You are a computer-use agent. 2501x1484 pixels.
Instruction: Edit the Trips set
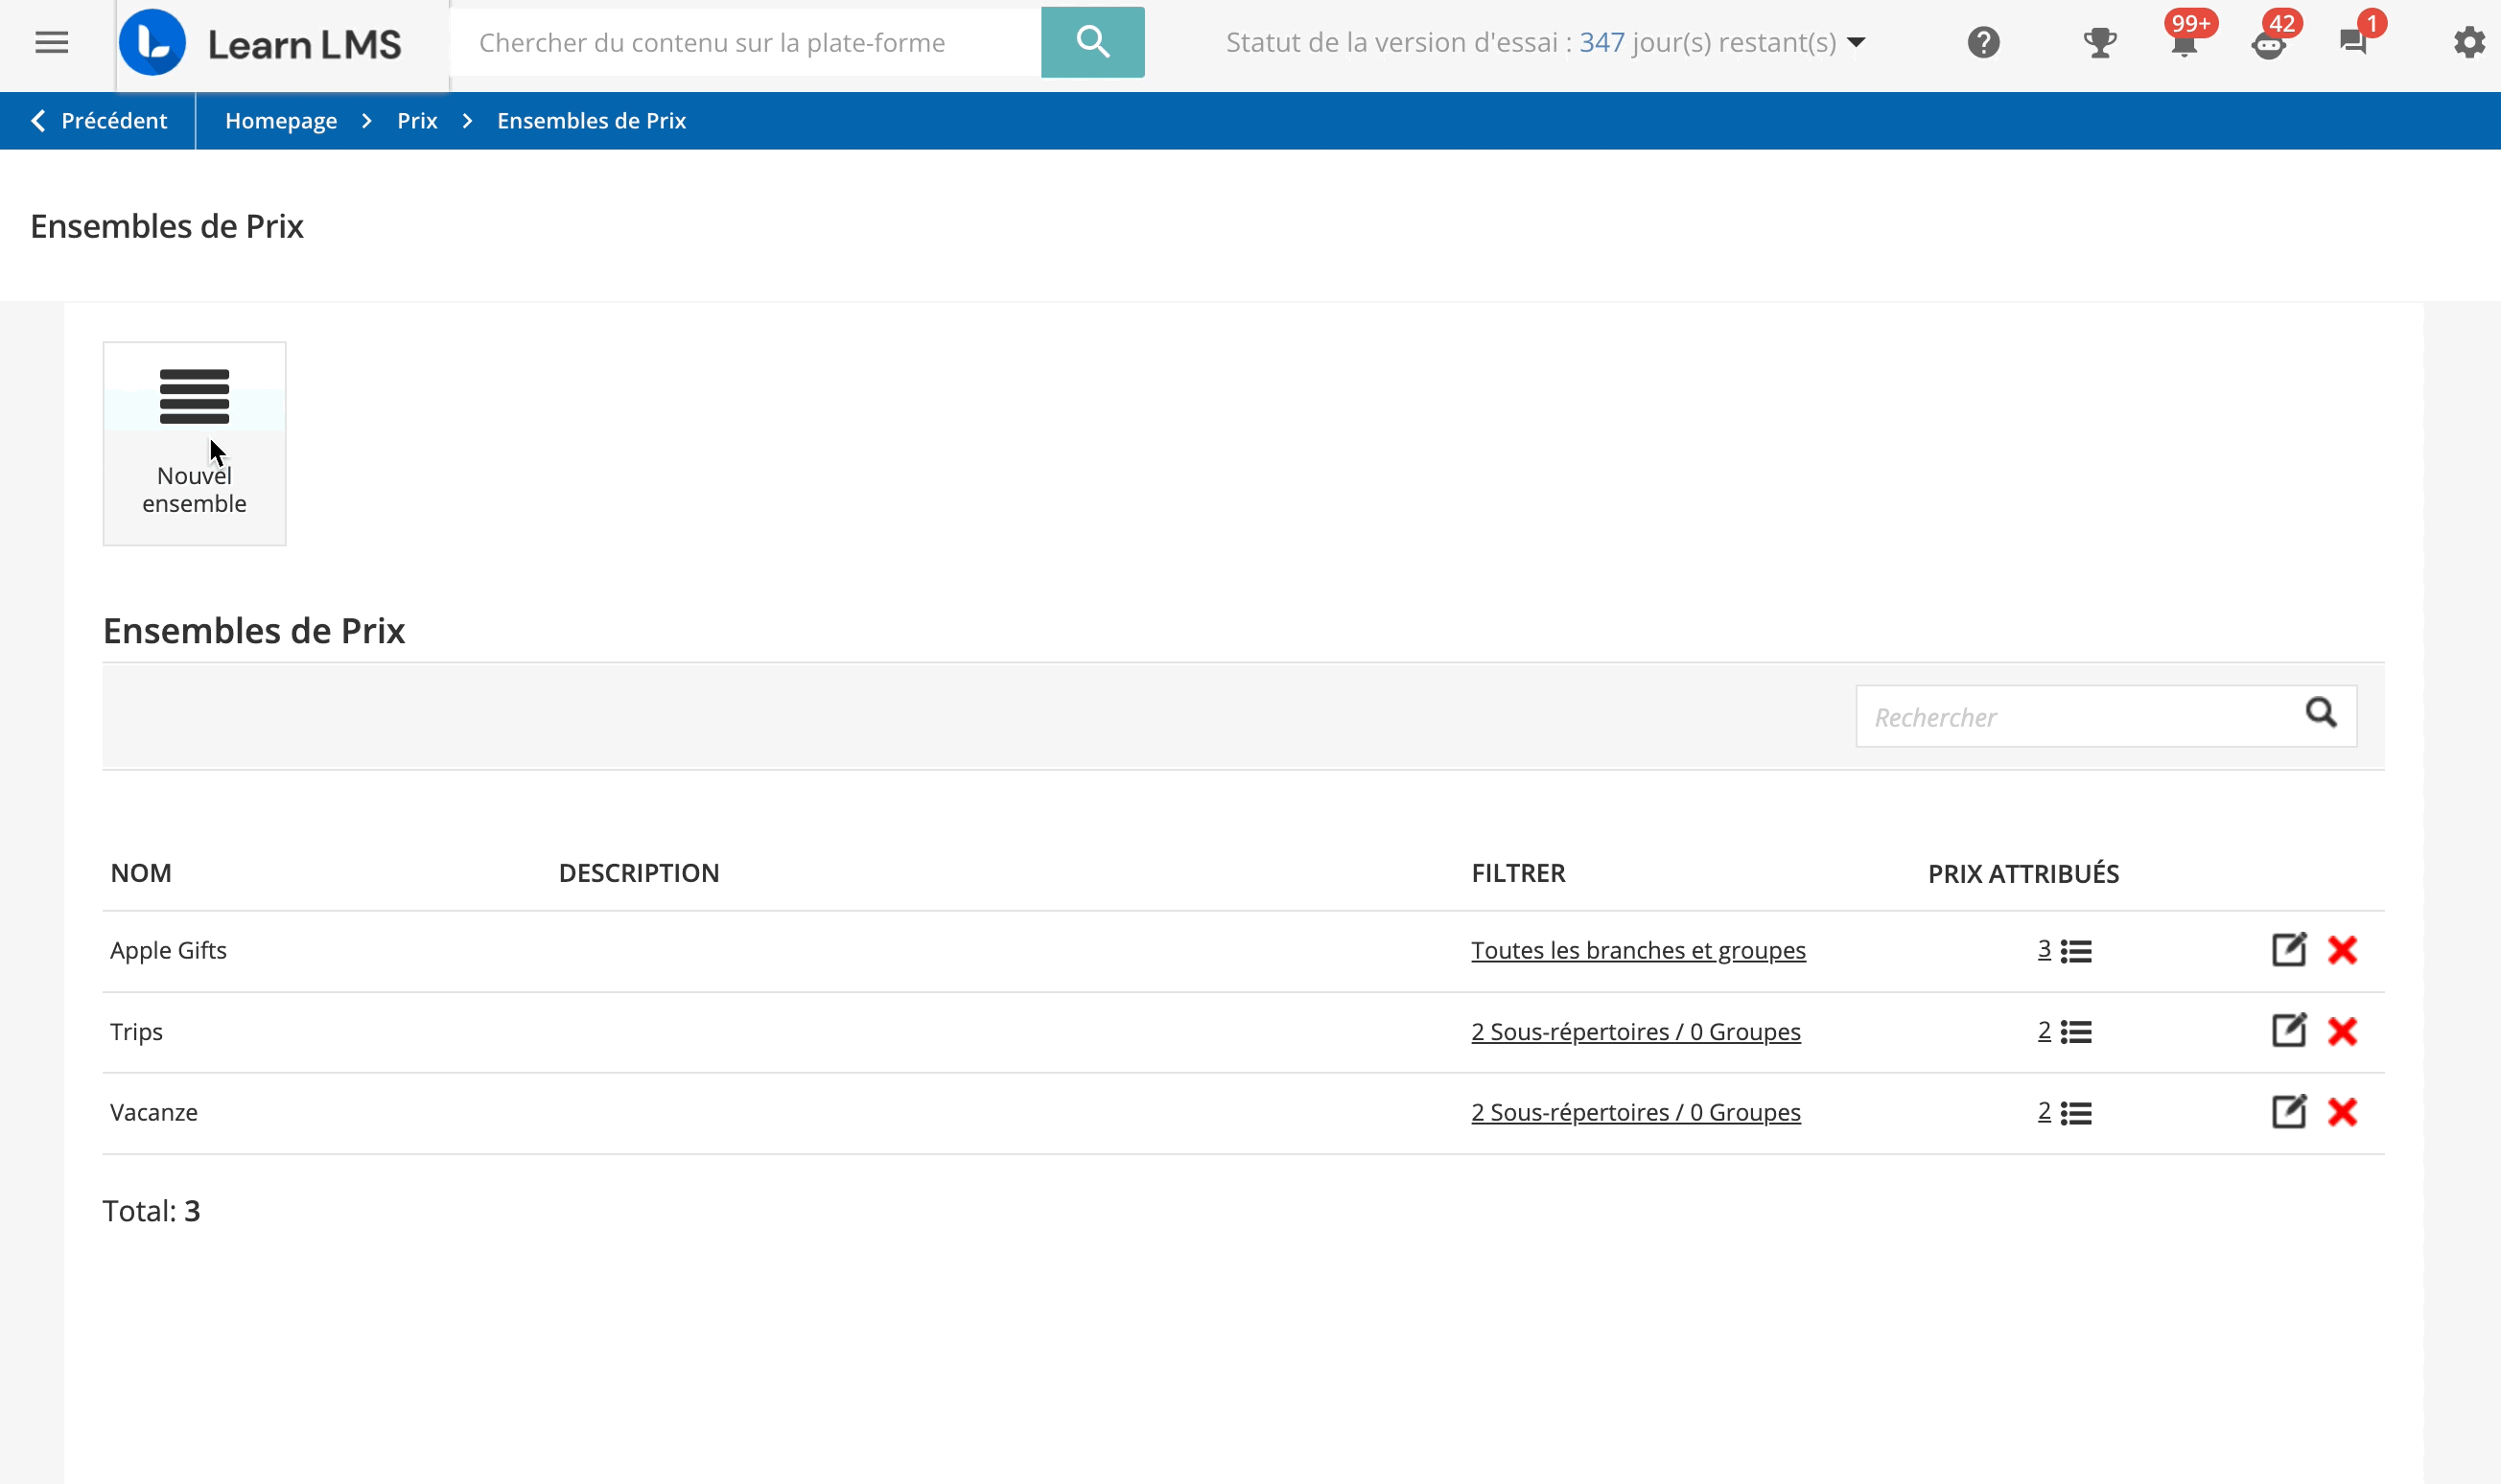2288,1031
